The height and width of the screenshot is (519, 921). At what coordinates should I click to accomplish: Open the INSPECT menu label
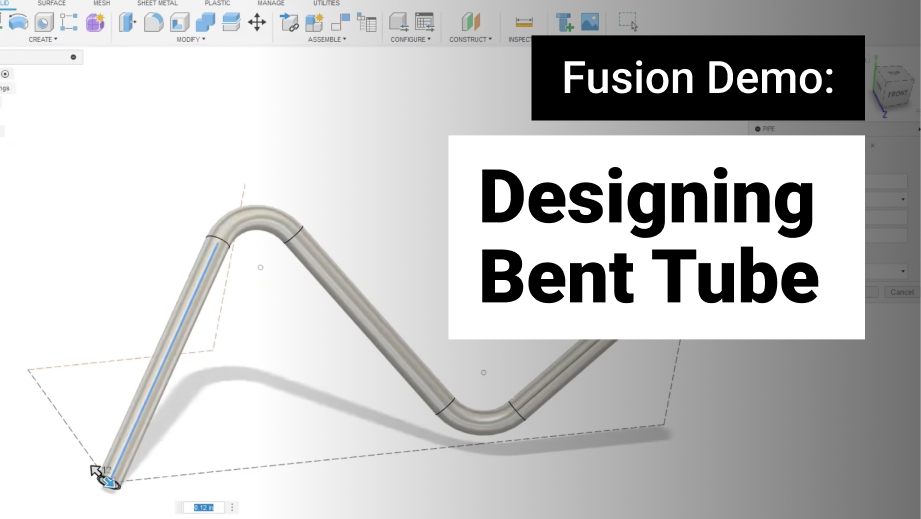pos(520,39)
